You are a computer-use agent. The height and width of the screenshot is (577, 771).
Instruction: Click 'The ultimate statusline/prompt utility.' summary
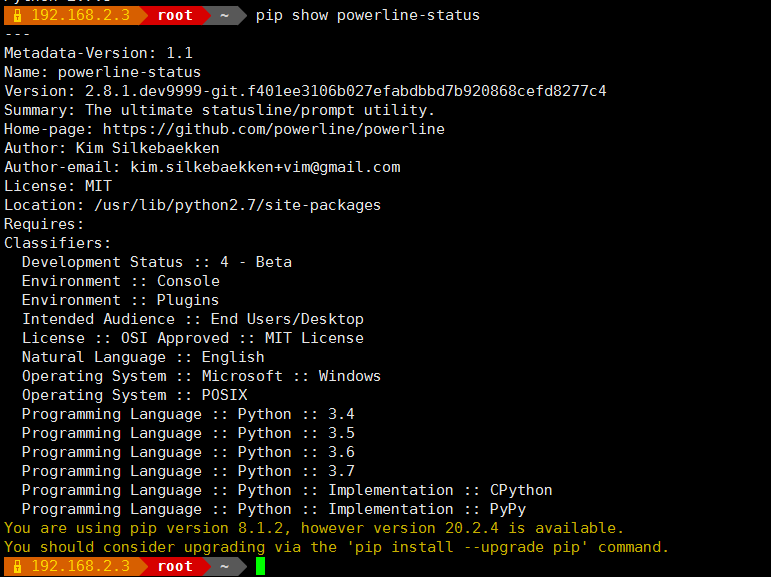[x=260, y=110]
